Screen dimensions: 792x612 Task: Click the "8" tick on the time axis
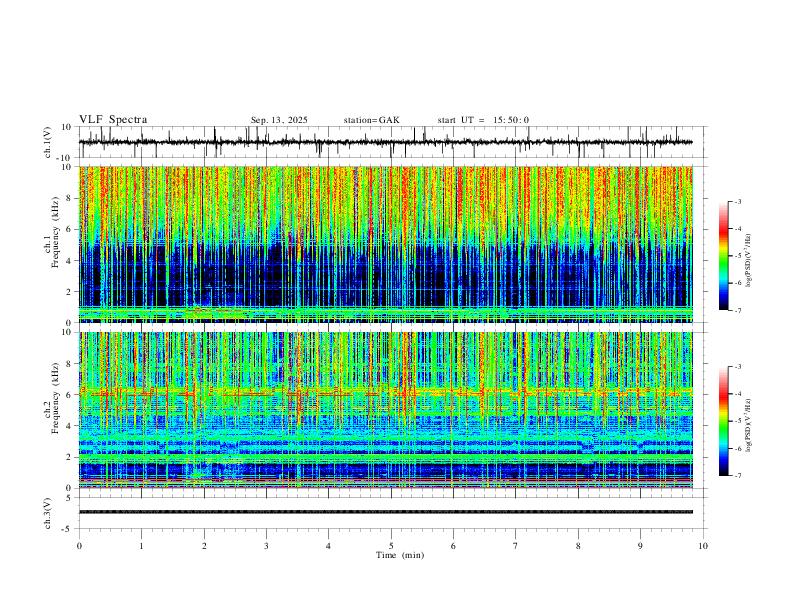click(578, 546)
